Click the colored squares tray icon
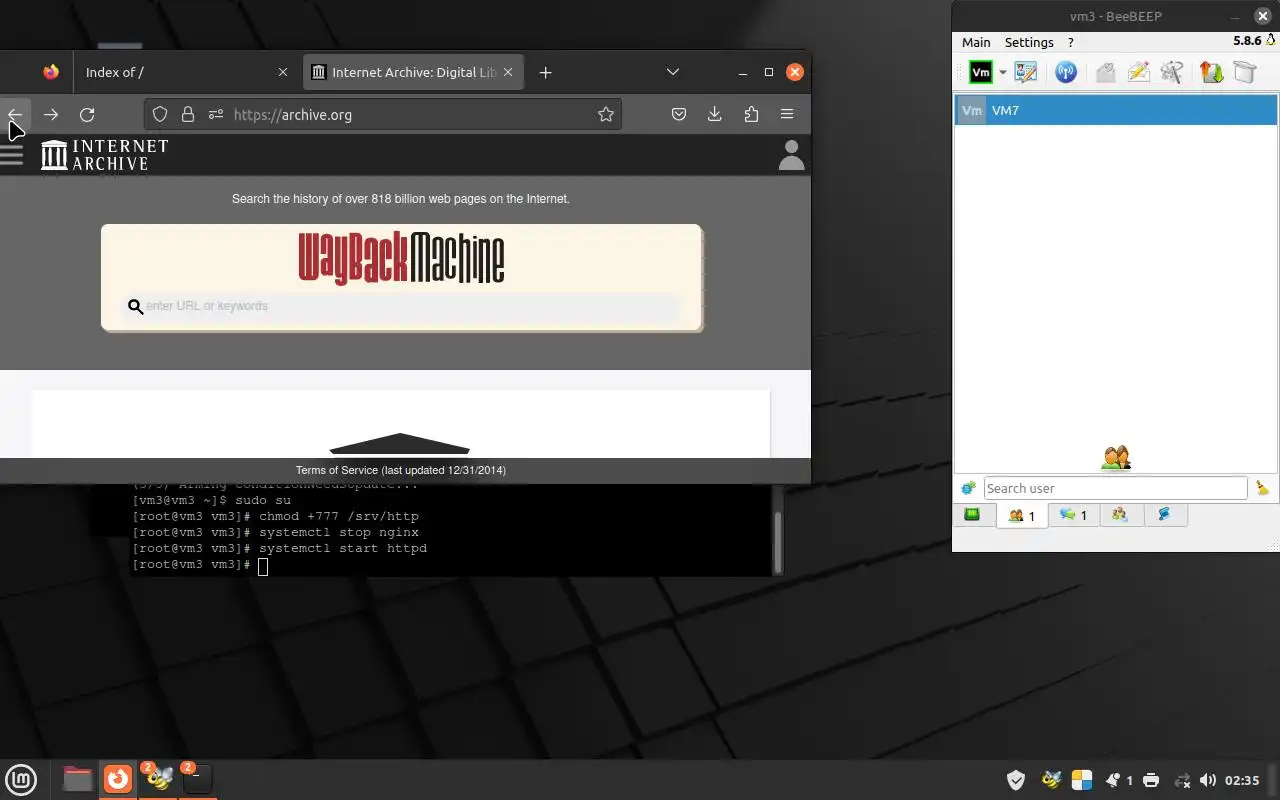The width and height of the screenshot is (1280, 800). click(1082, 780)
